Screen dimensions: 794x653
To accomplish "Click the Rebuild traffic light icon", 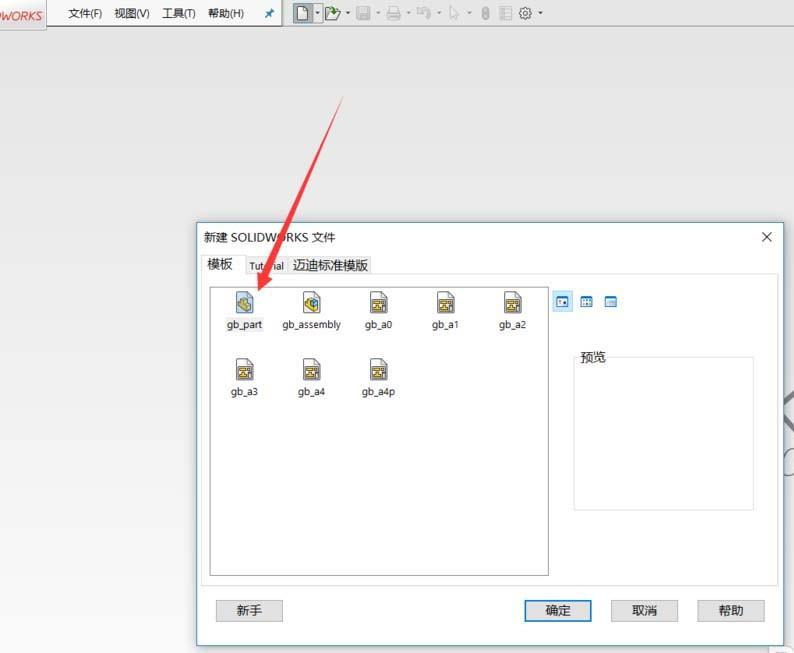I will tap(485, 13).
